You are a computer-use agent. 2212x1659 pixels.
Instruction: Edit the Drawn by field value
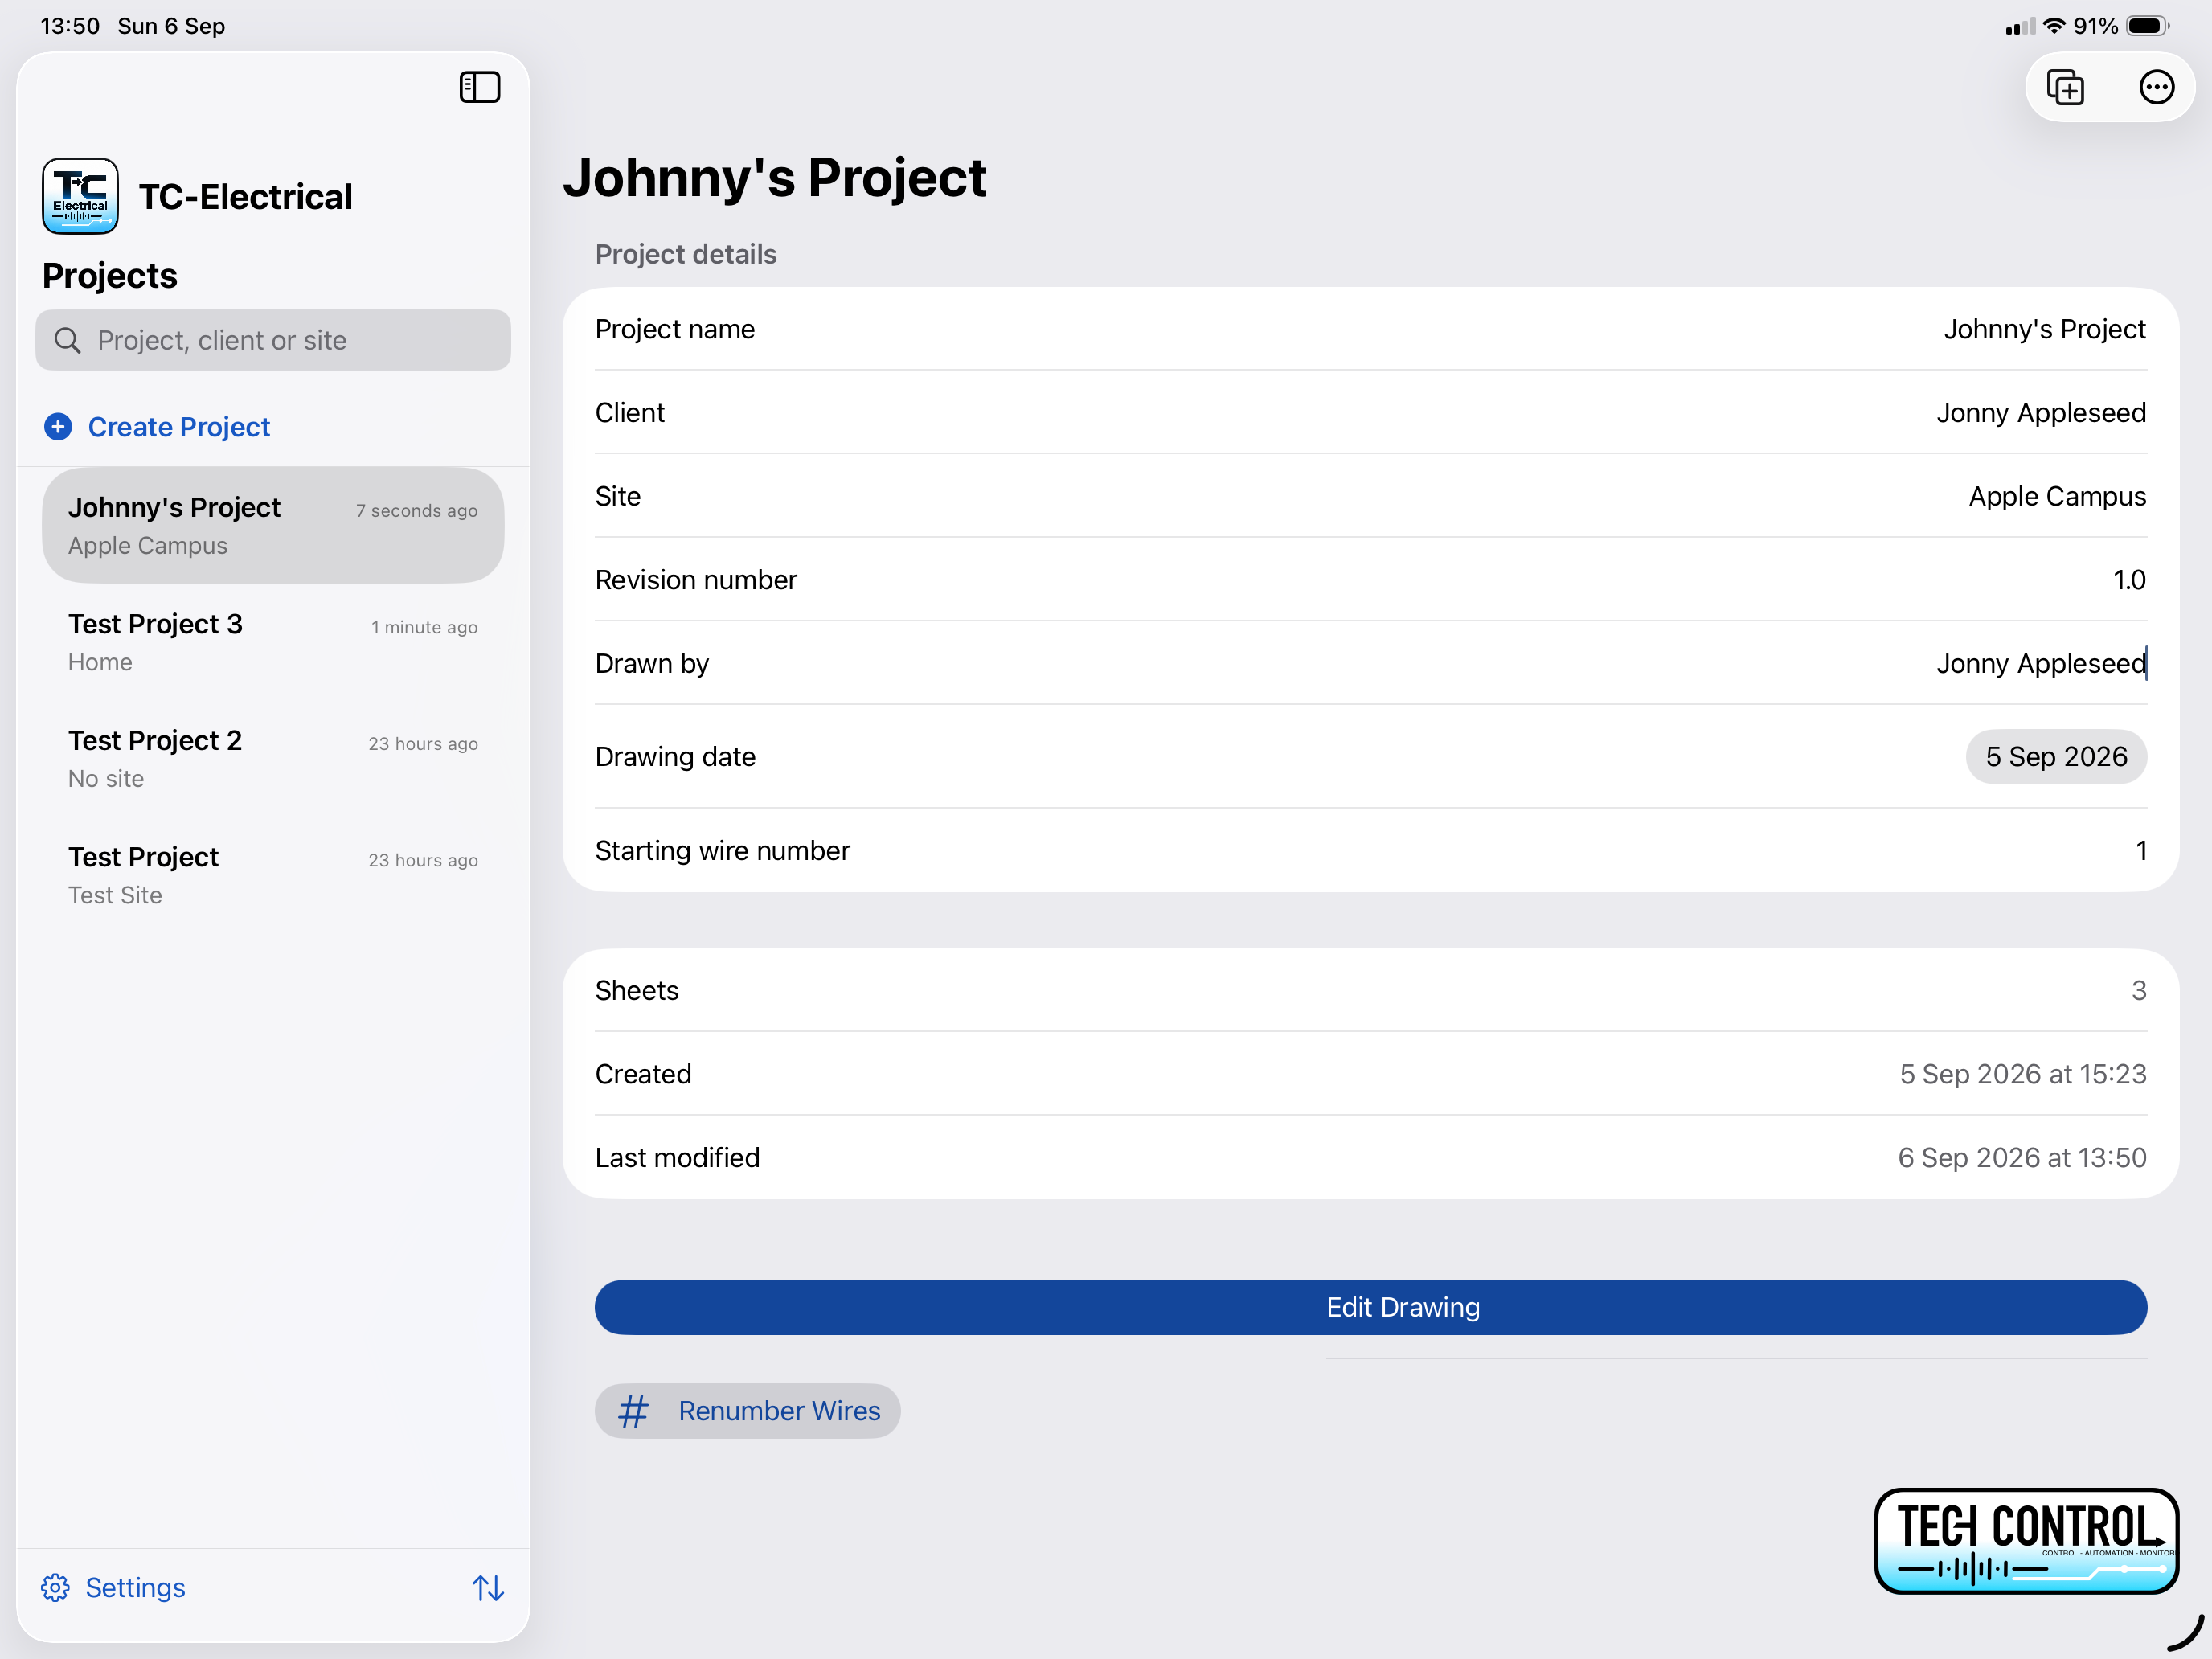(x=2041, y=663)
